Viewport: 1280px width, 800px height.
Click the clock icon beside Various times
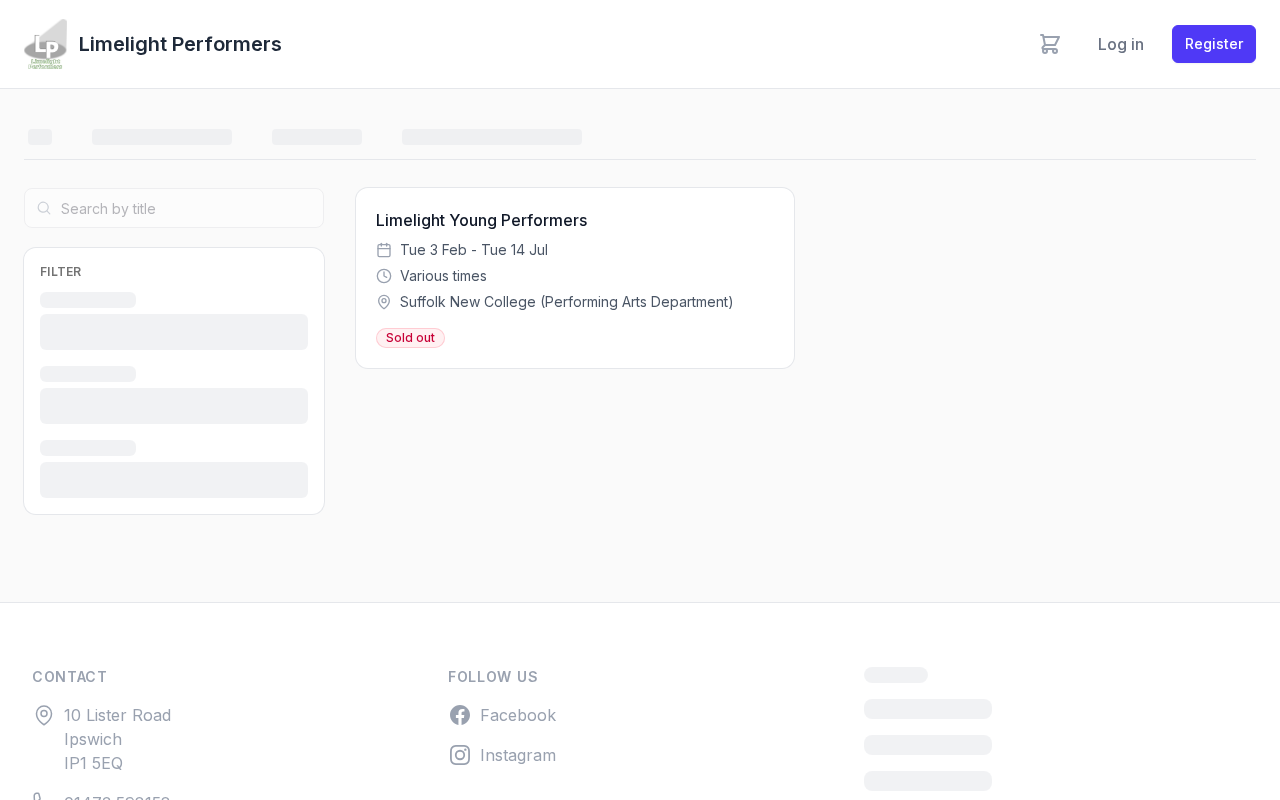(x=384, y=276)
